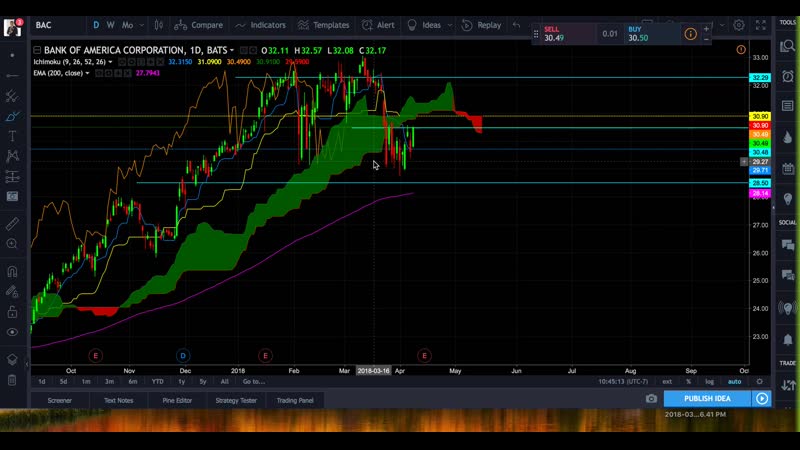Image resolution: width=800 pixels, height=450 pixels.
Task: Start bar Replay mode
Action: pyautogui.click(x=481, y=25)
